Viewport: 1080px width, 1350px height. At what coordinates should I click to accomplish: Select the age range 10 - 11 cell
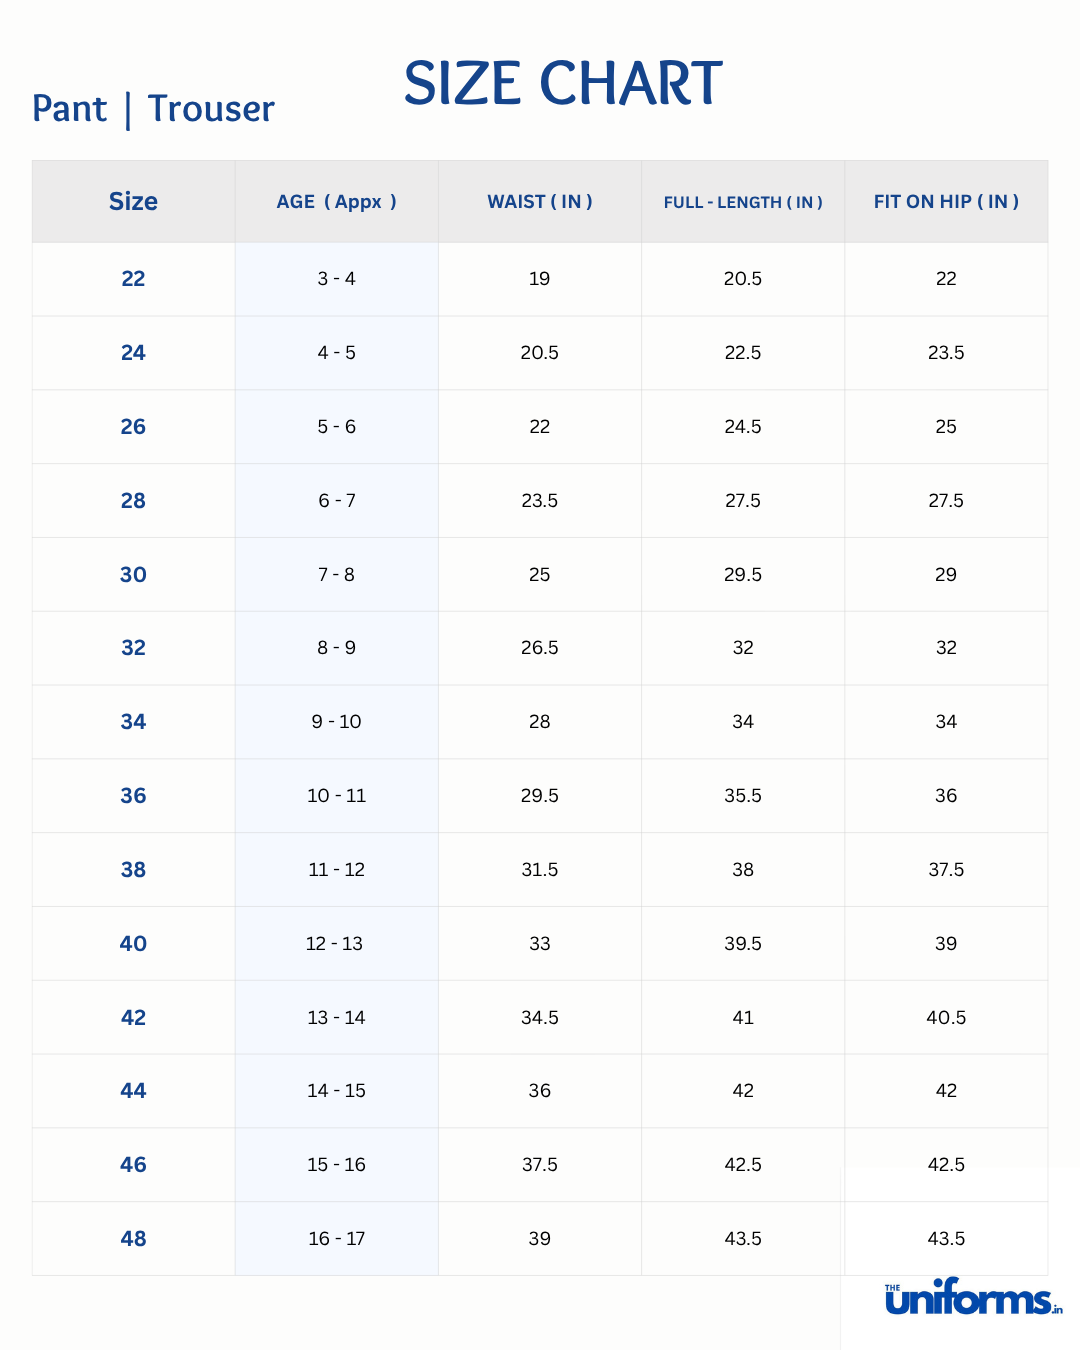(x=337, y=796)
